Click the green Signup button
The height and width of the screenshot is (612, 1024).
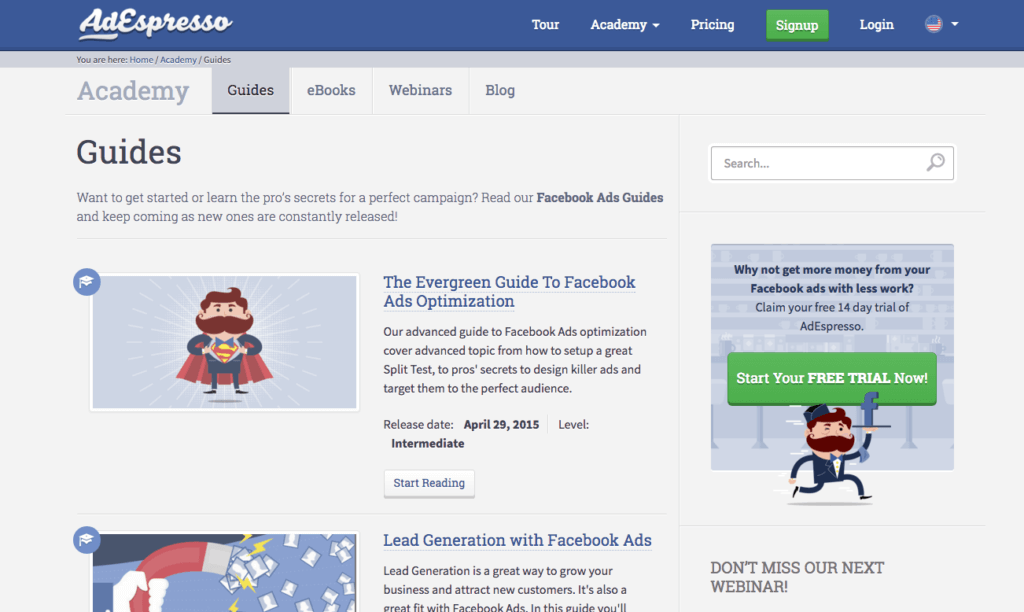tap(797, 25)
